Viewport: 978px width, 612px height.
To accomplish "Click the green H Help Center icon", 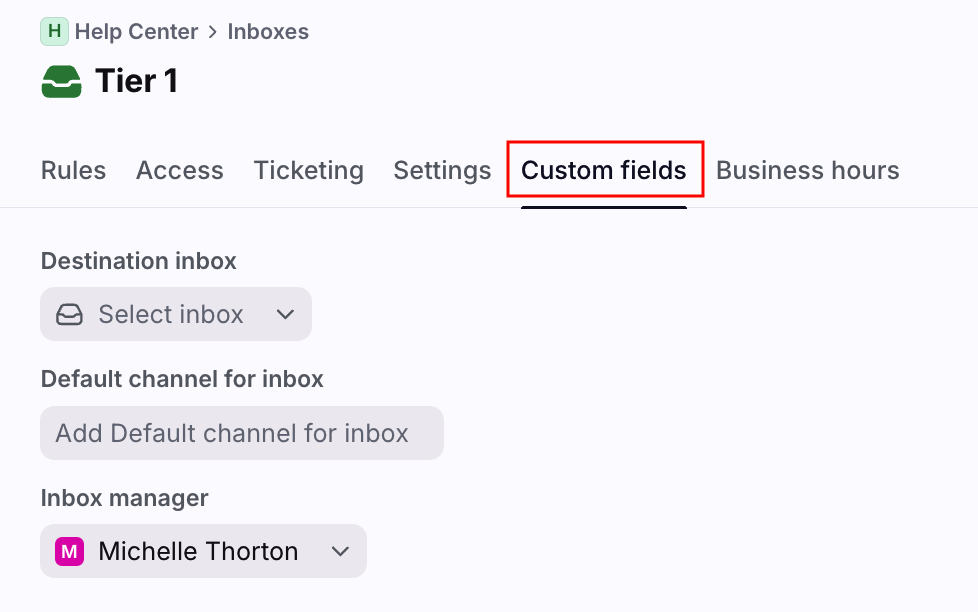I will click(54, 32).
